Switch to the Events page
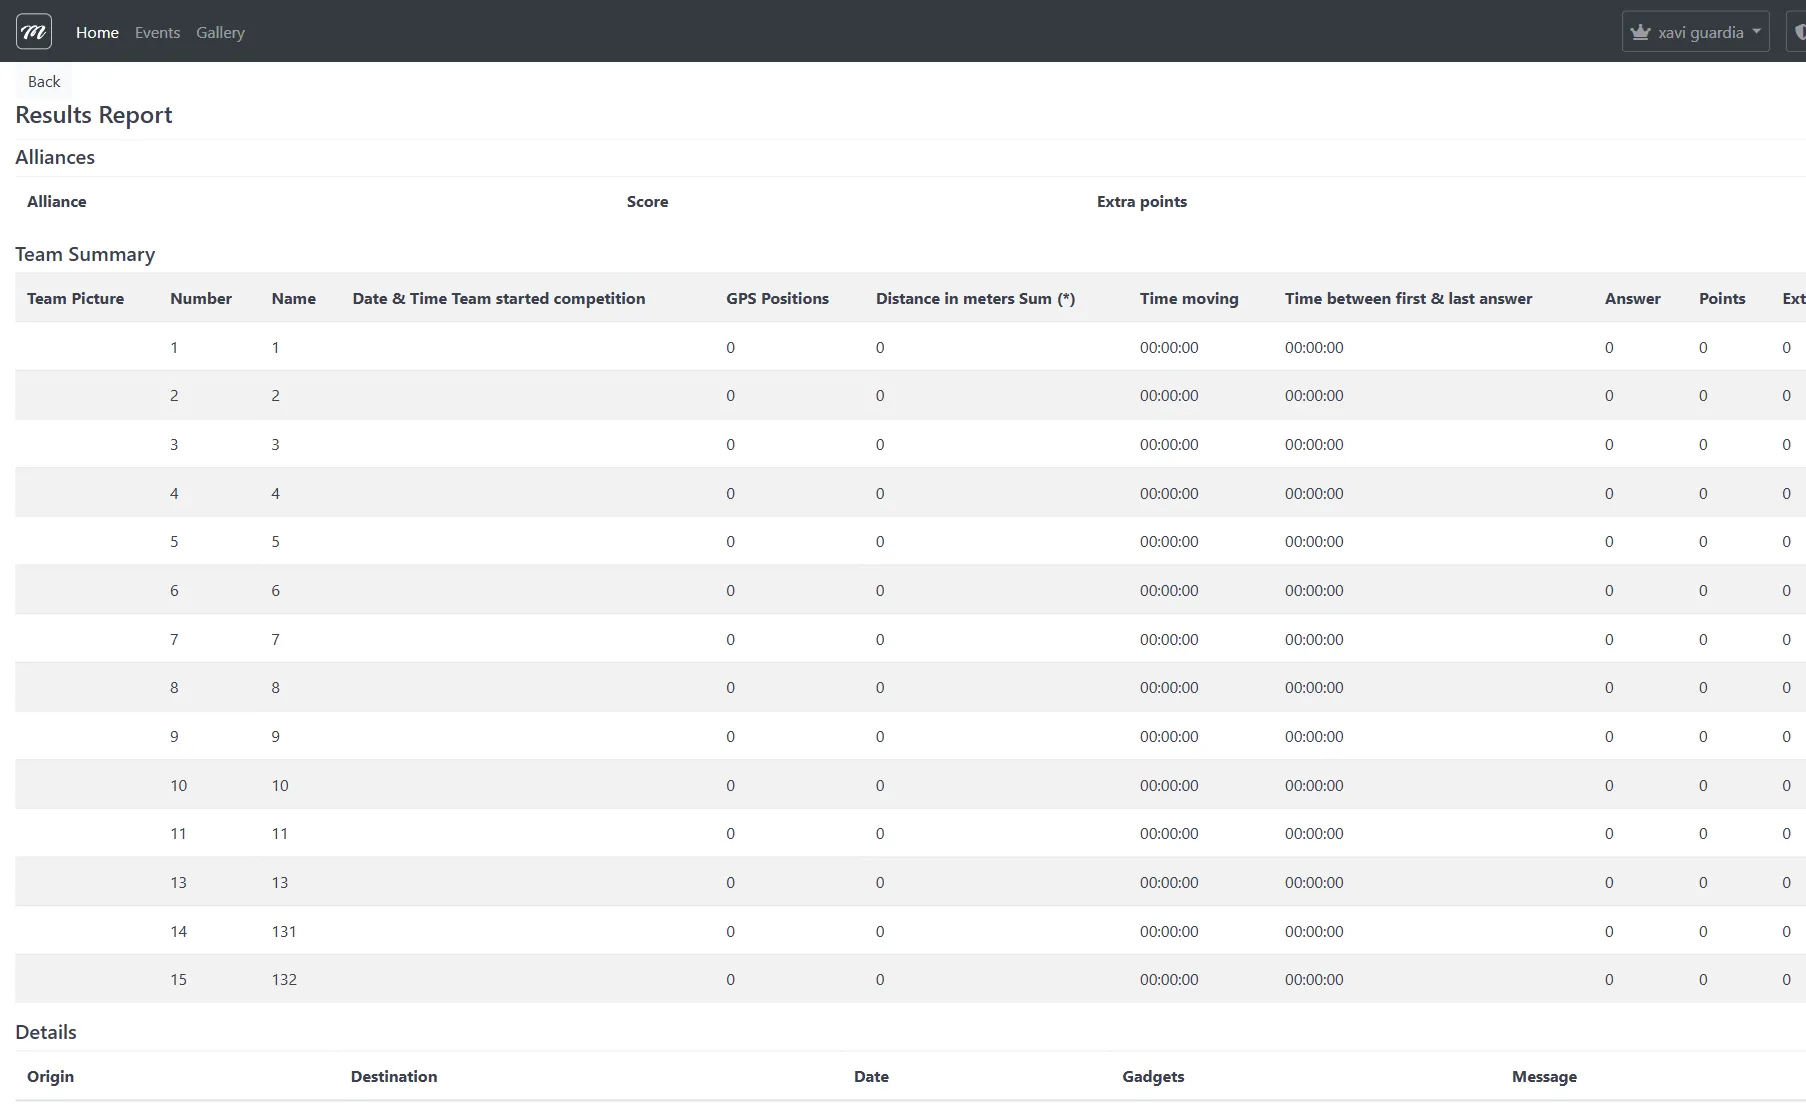The image size is (1806, 1116). 157,32
